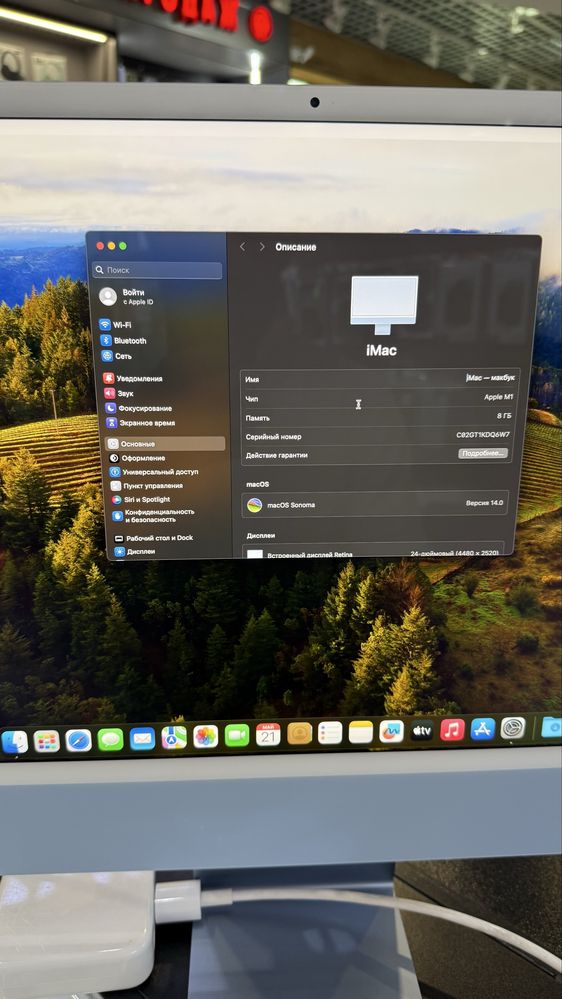This screenshot has height=999, width=562.
Task: Open Пункт управления settings
Action: 147,486
